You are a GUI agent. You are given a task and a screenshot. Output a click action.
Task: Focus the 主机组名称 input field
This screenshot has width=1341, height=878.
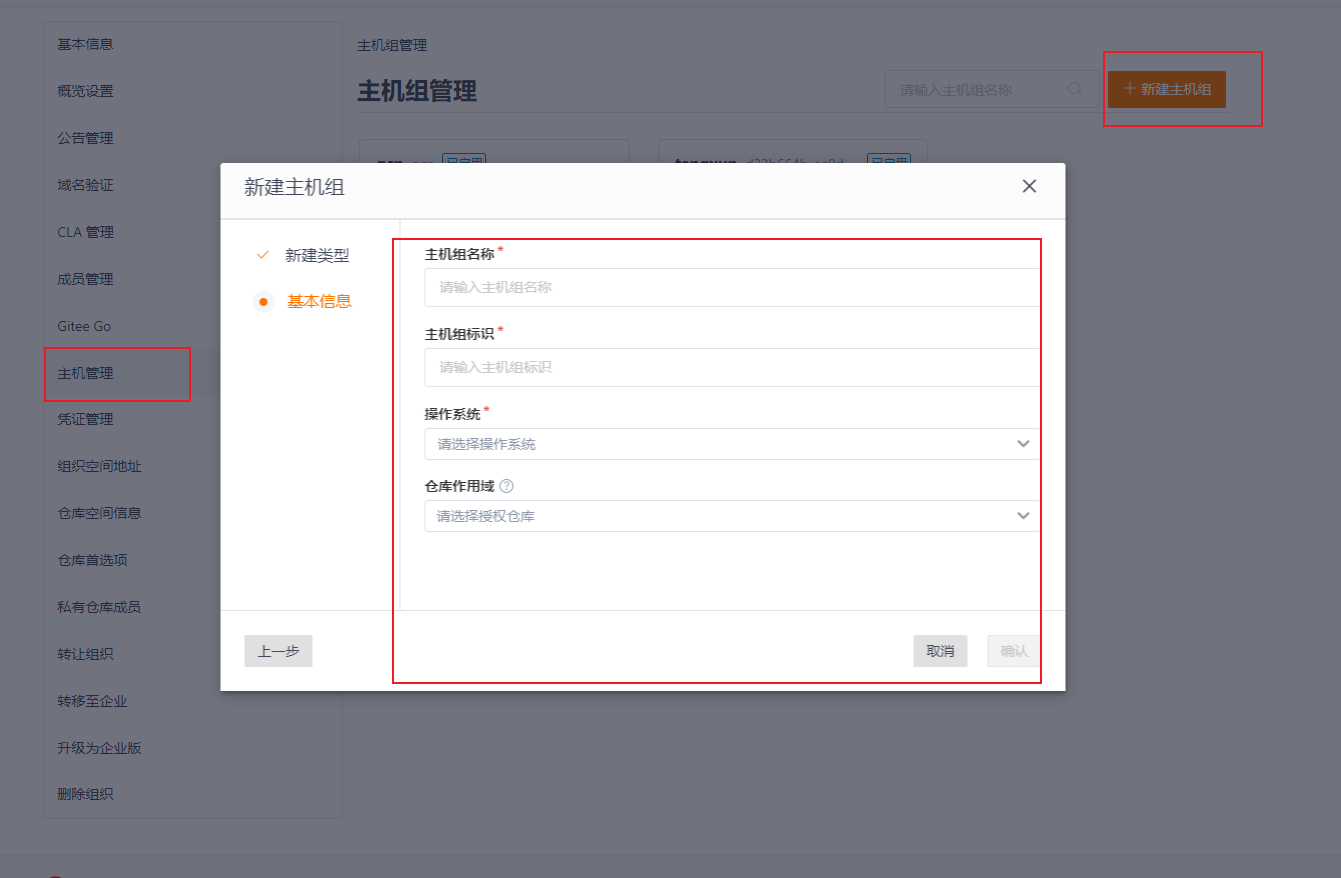(x=733, y=287)
